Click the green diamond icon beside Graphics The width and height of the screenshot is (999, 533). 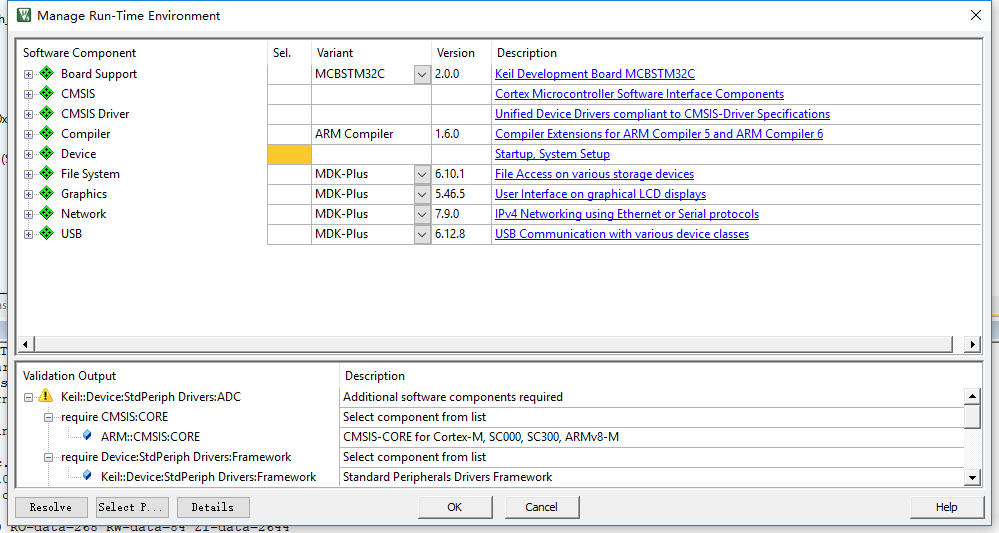coord(47,194)
